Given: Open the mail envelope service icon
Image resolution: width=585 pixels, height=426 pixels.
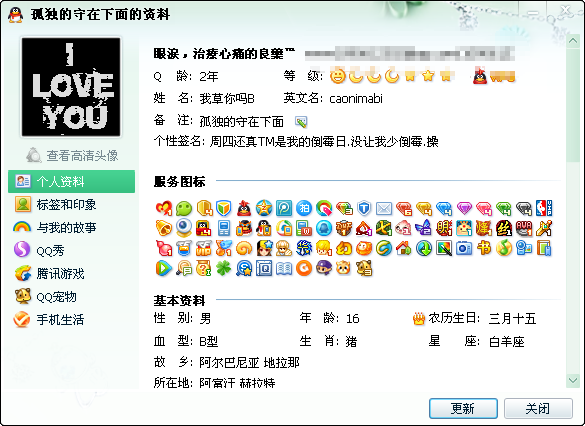Looking at the screenshot, I should (x=384, y=209).
